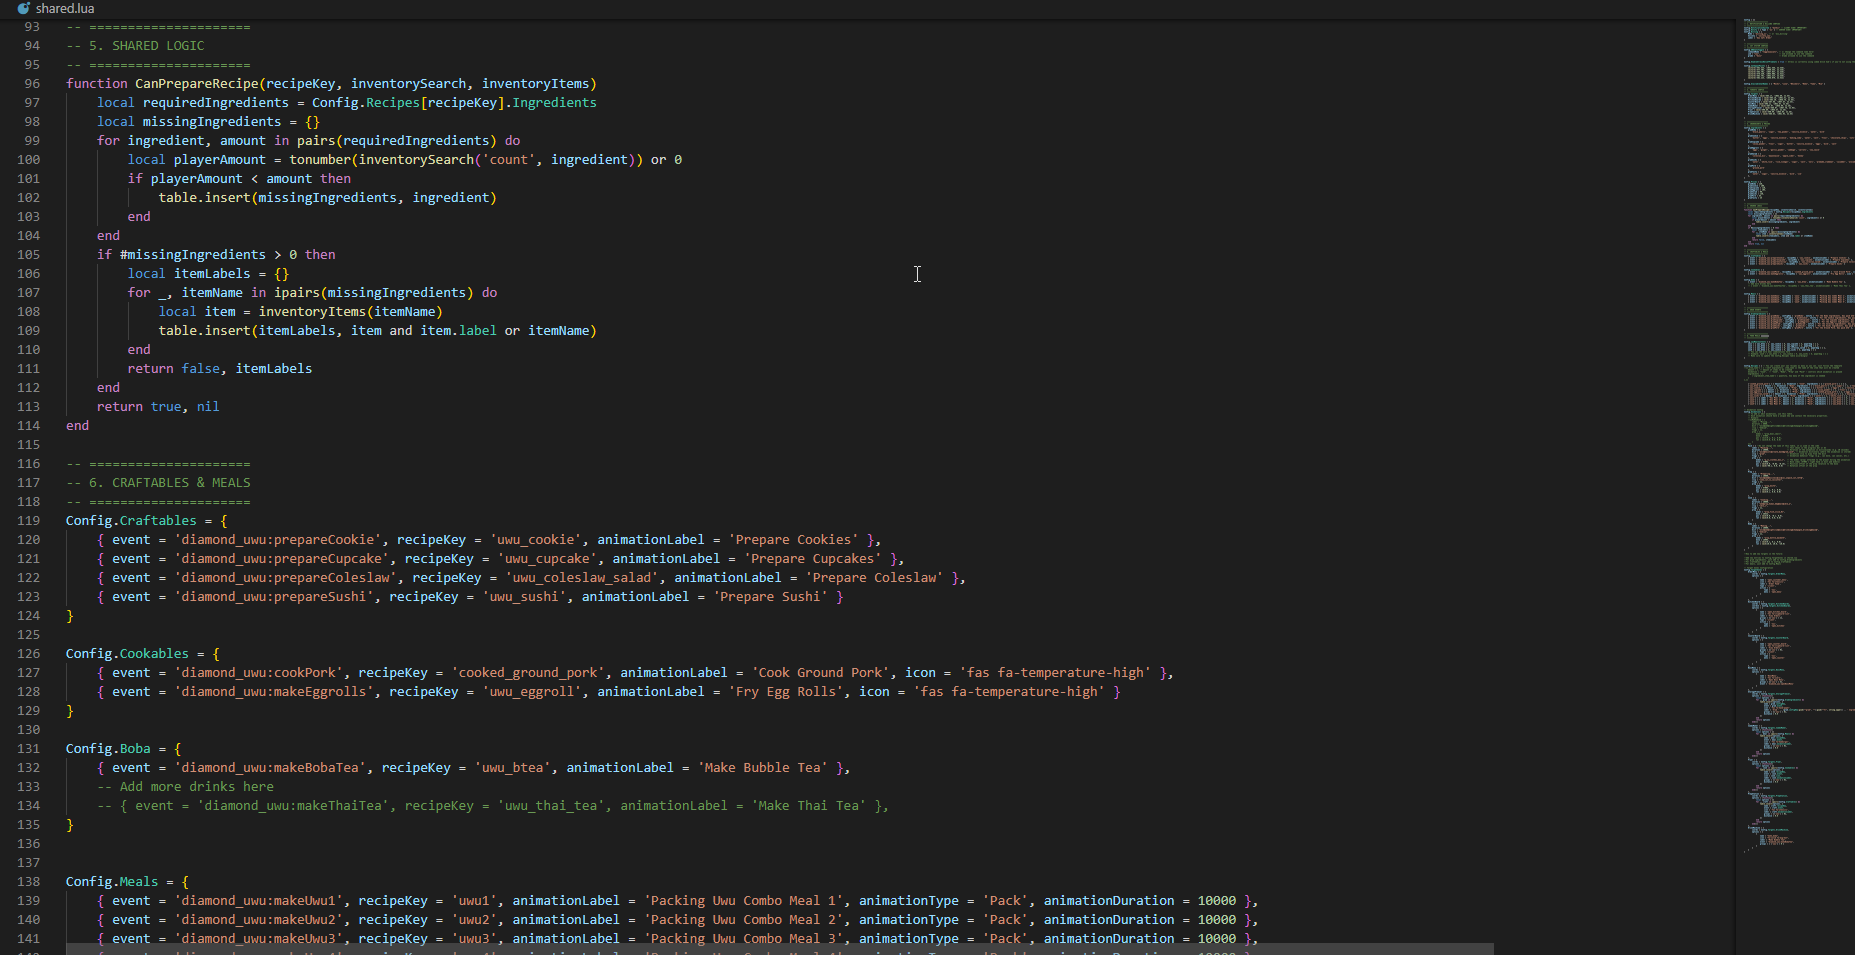The width and height of the screenshot is (1855, 955).
Task: Click the commented-out makeThaiTea line
Action: click(400, 805)
